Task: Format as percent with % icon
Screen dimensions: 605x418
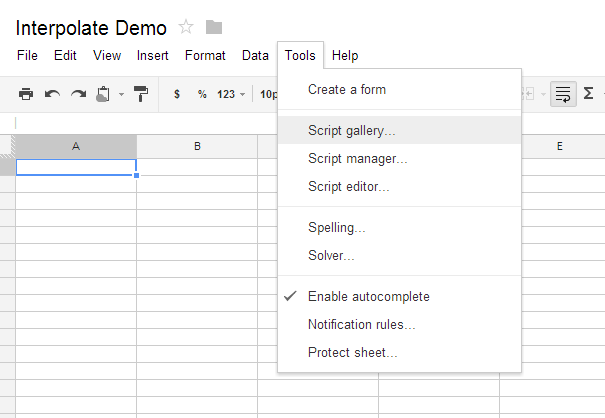Action: click(x=202, y=94)
